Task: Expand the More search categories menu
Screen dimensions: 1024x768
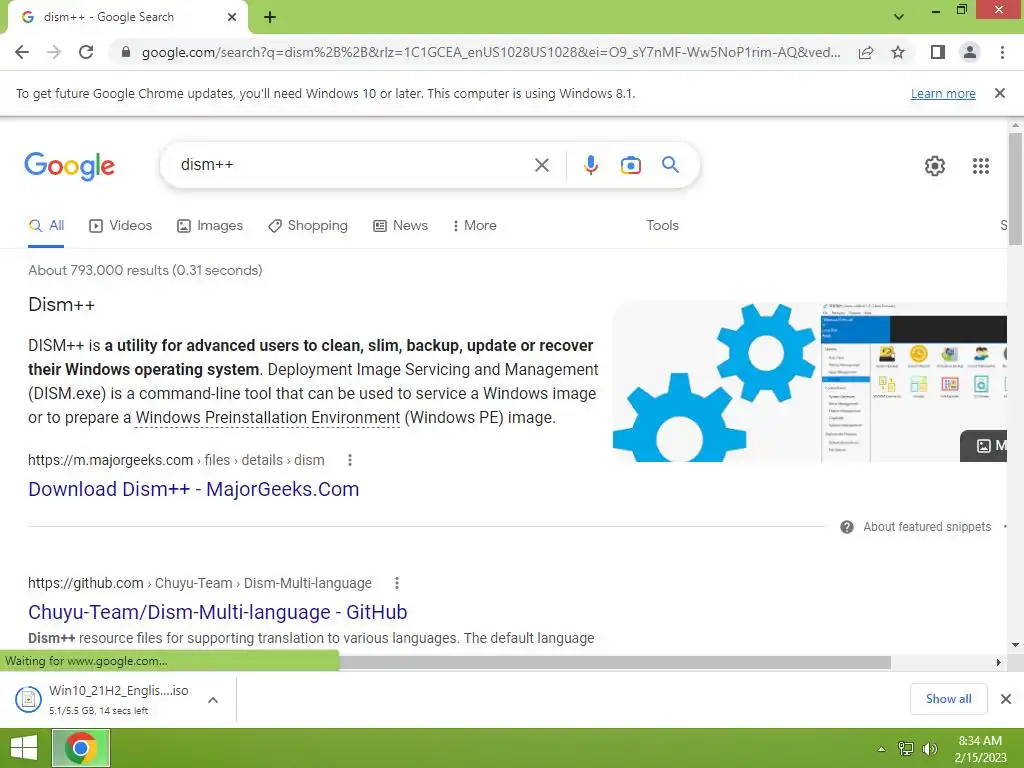Action: (x=475, y=226)
